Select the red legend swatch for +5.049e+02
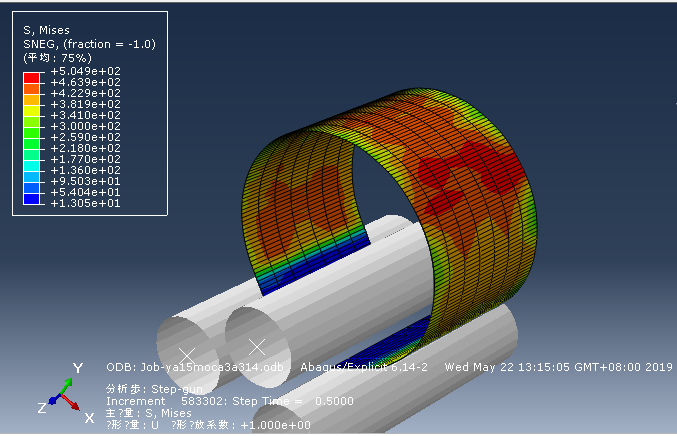Screen dimensions: 677x436 coord(32,78)
